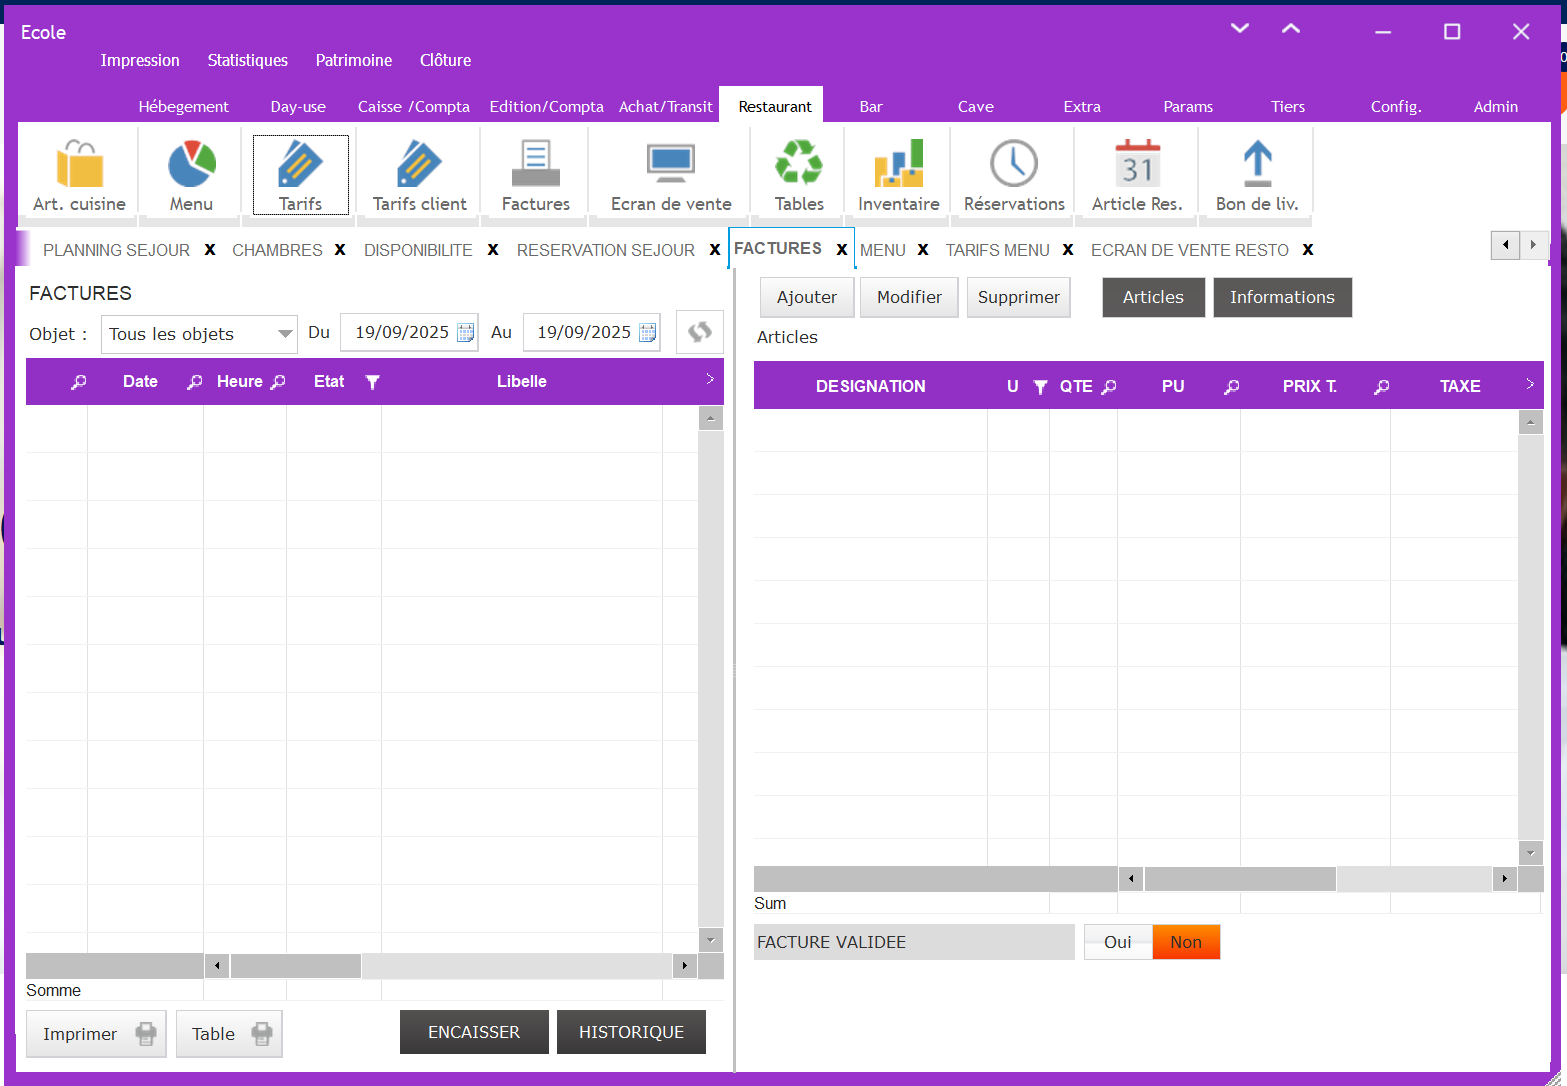Click the Articles grid horizontal scrollbar thumb
This screenshot has width=1567, height=1086.
pyautogui.click(x=1240, y=879)
